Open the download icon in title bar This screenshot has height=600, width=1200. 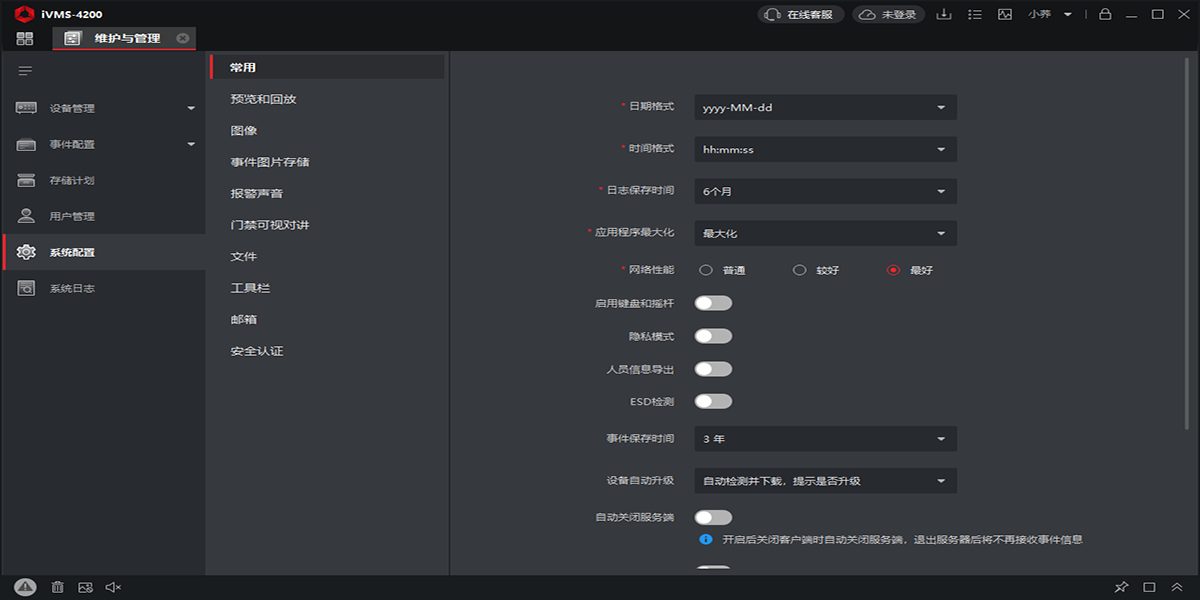pos(943,14)
